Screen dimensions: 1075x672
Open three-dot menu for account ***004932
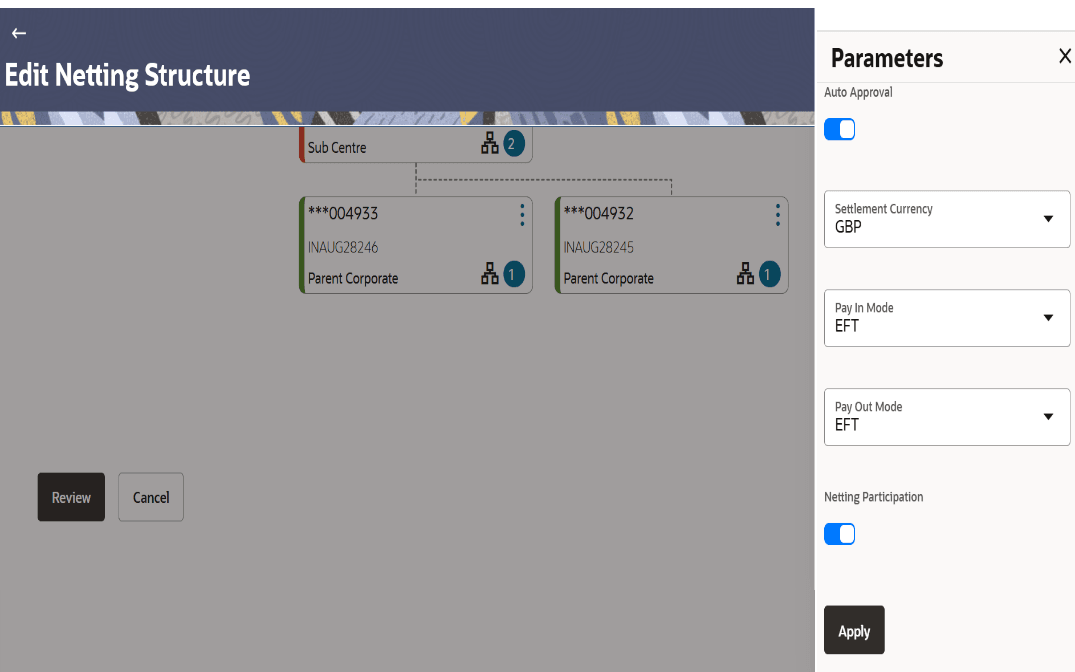click(x=778, y=214)
